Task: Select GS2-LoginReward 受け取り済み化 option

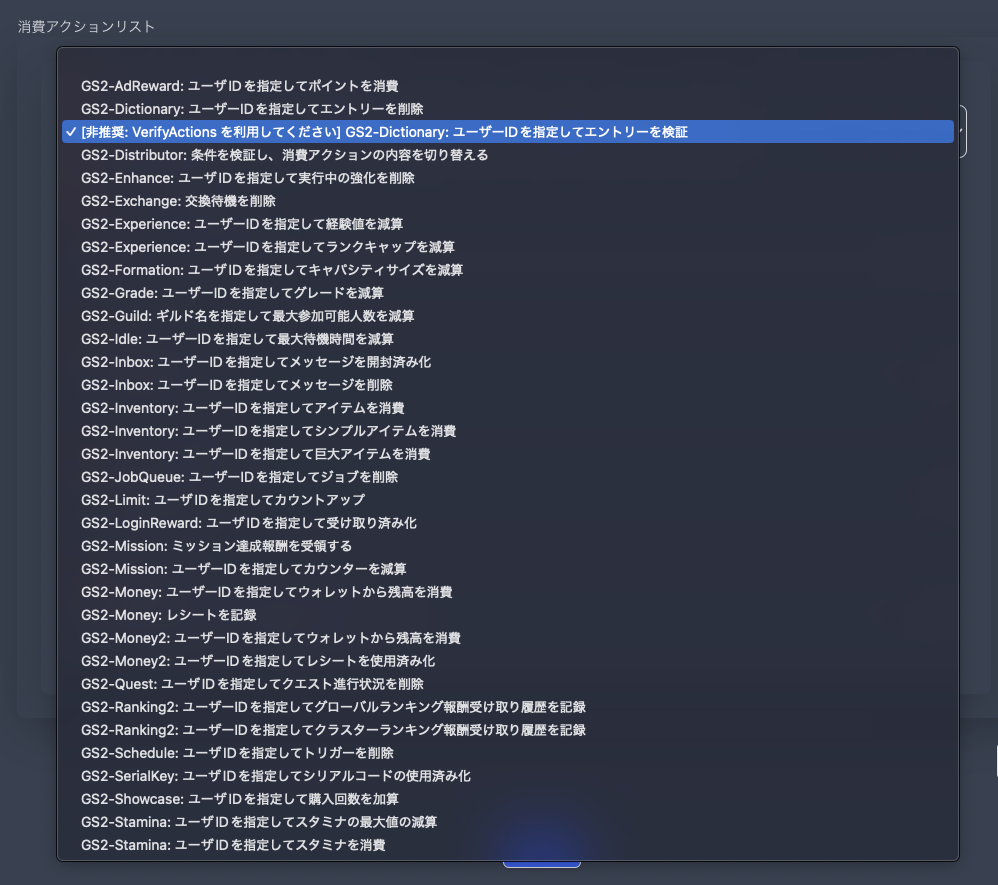Action: coord(507,523)
